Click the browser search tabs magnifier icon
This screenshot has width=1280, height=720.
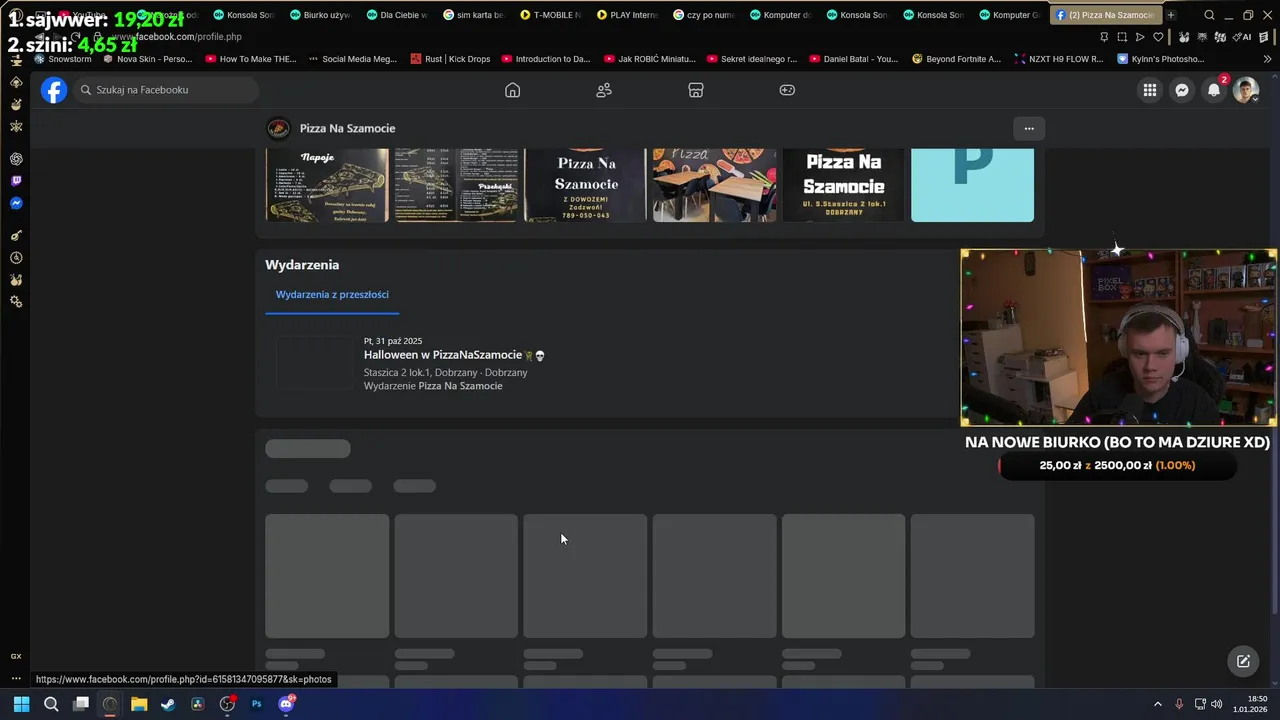1209,15
